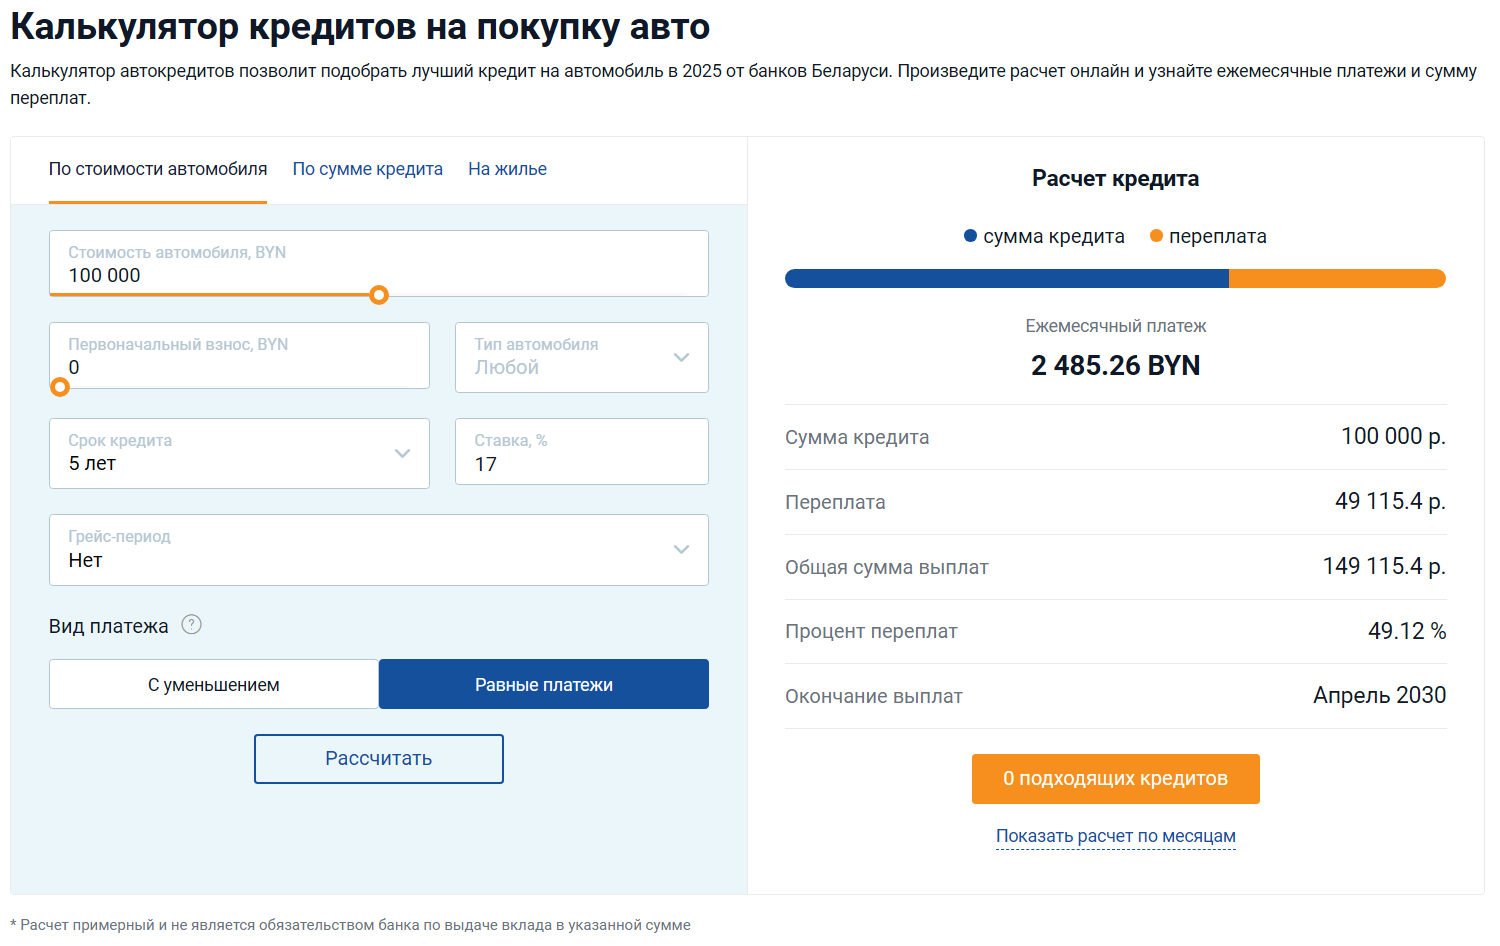1500x946 pixels.
Task: Click the Первоначальный взнос slider handle
Action: [x=60, y=387]
